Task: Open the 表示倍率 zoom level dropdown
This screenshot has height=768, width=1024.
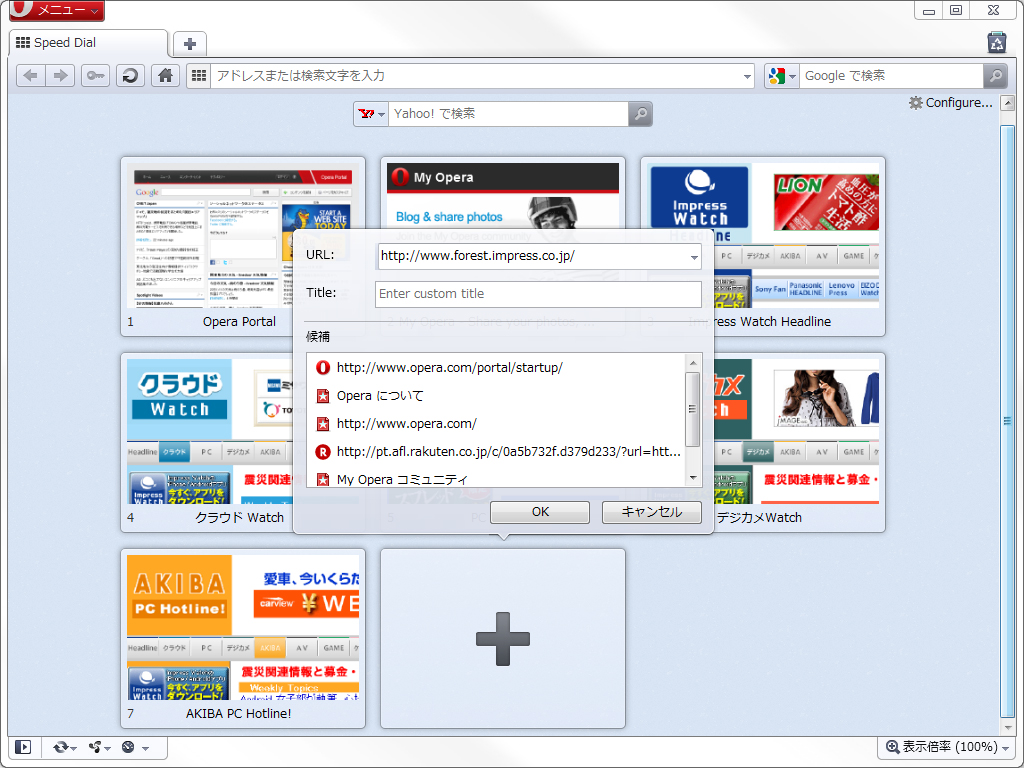Action: click(1004, 747)
